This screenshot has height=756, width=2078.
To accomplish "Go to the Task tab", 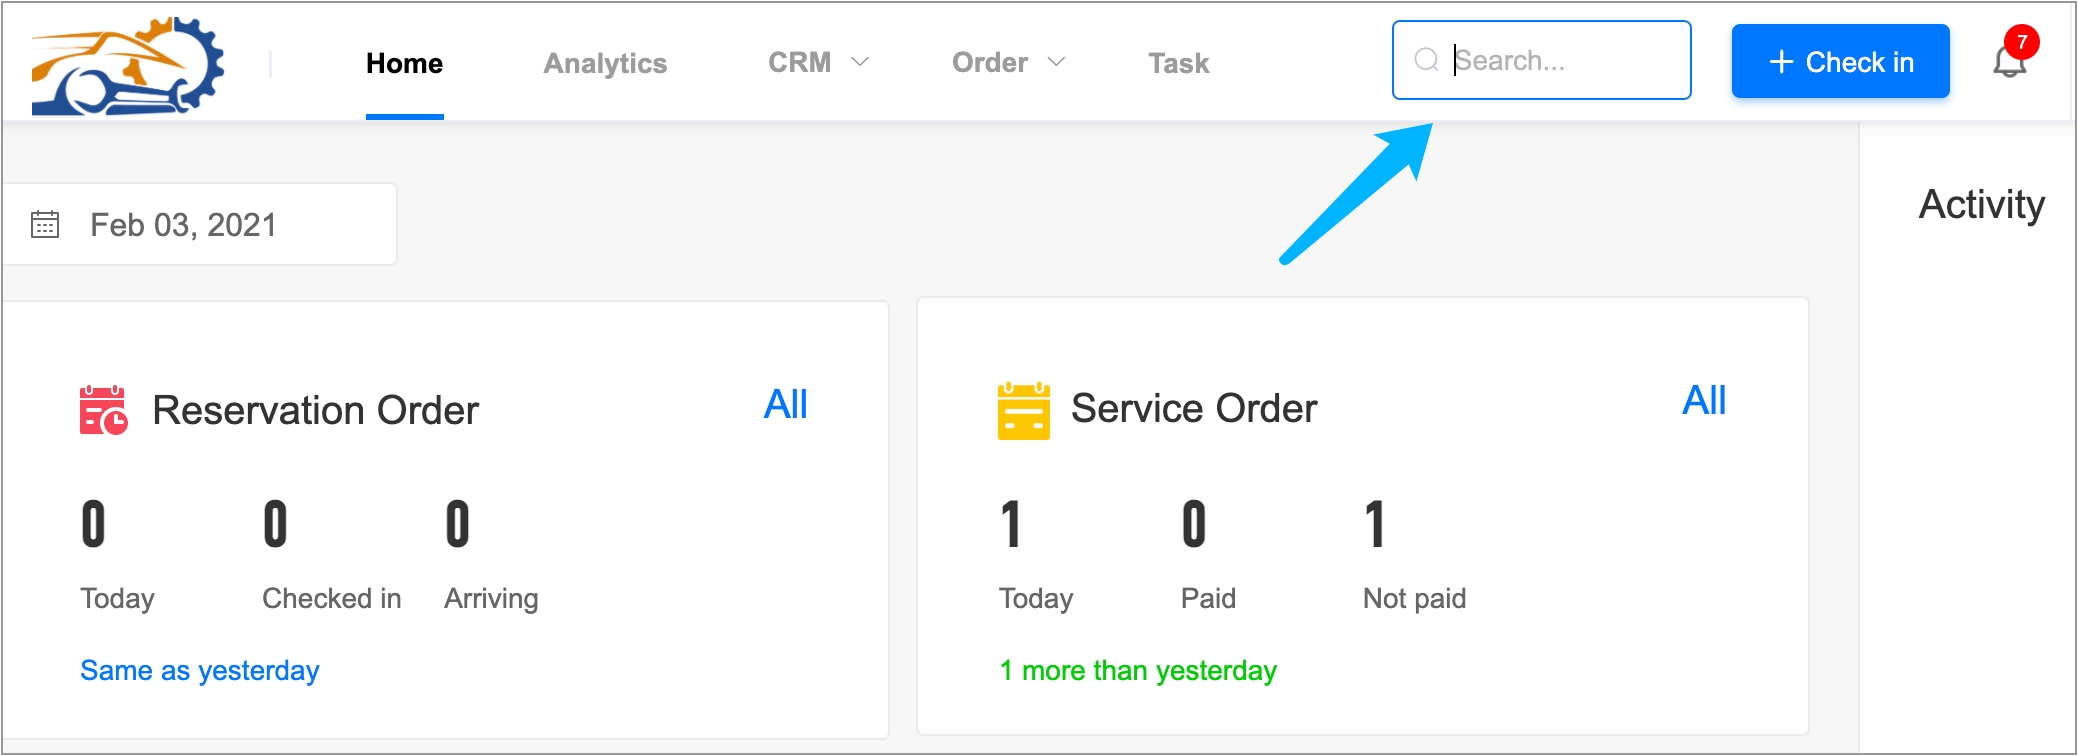I will coord(1178,63).
